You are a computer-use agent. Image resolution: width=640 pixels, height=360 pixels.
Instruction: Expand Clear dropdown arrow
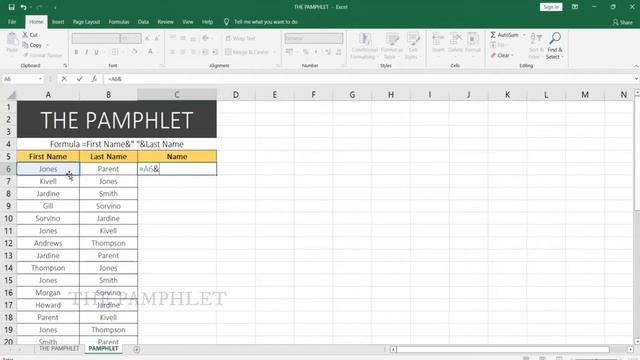(x=512, y=55)
